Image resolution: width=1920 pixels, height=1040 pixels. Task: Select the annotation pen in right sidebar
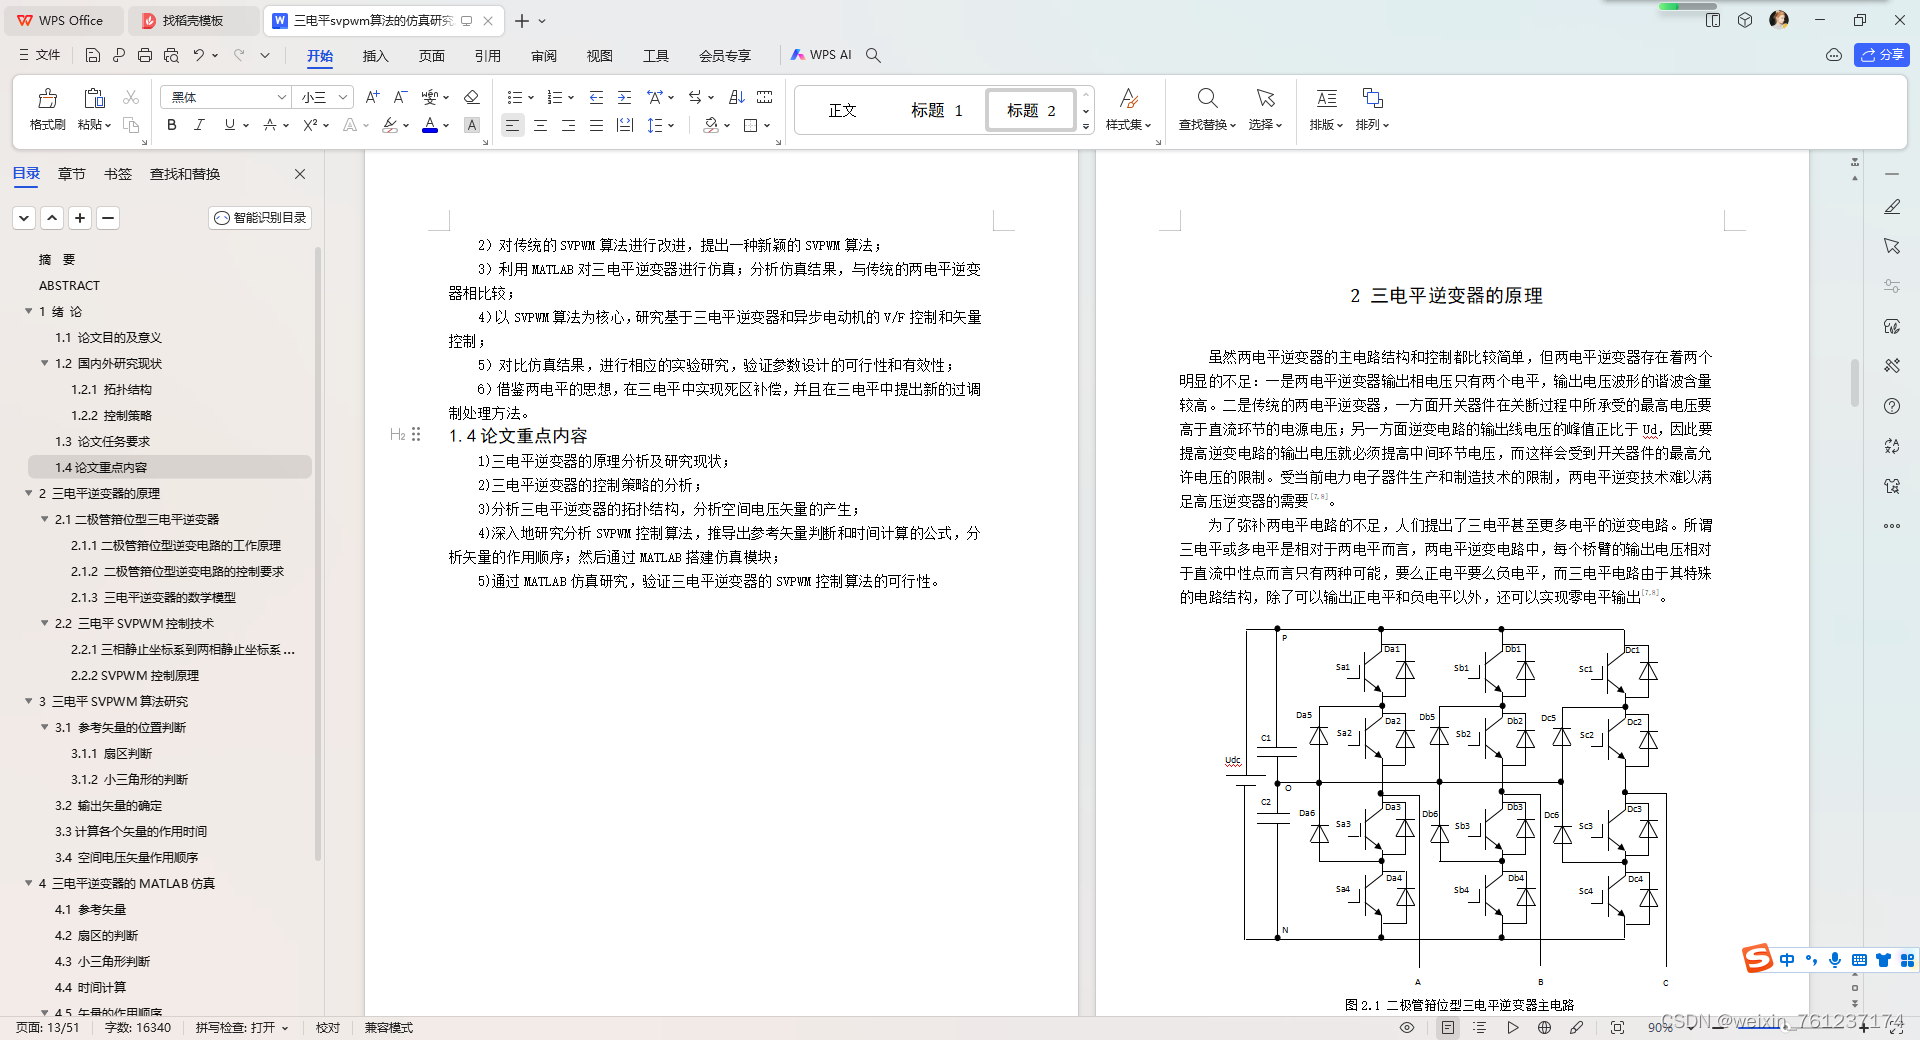coord(1892,207)
